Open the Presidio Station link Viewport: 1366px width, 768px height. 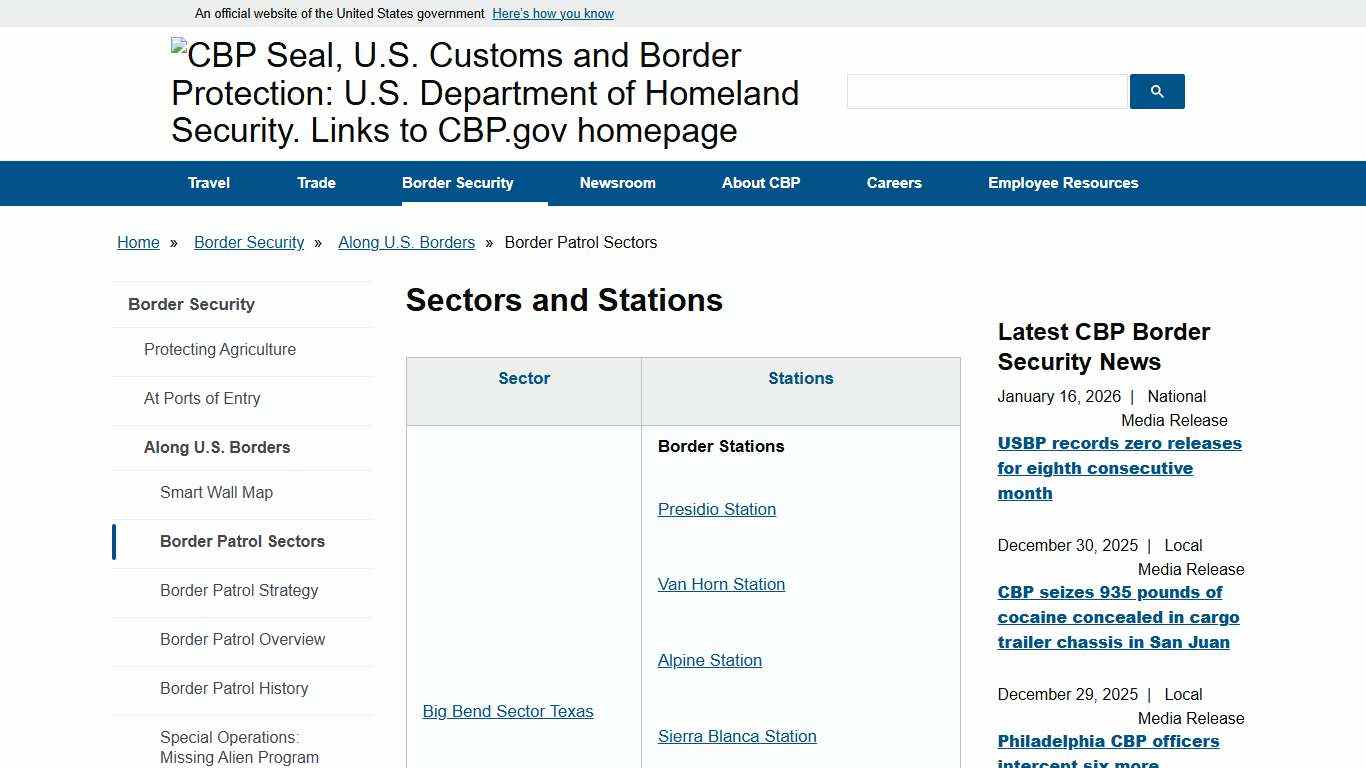pyautogui.click(x=716, y=509)
